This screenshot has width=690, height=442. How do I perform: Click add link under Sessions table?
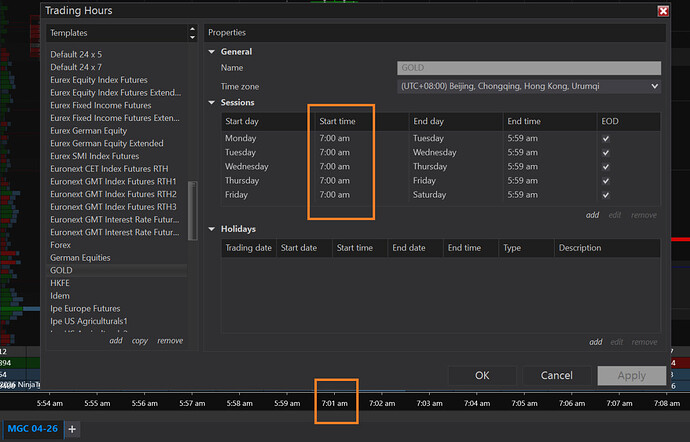[x=593, y=215]
